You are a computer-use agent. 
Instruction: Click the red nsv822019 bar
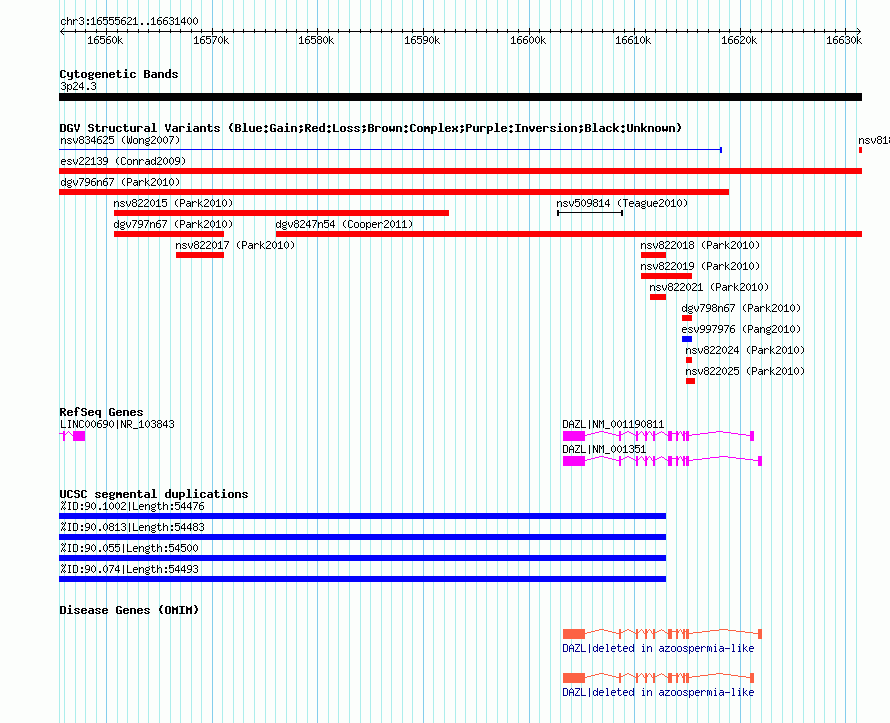point(666,276)
